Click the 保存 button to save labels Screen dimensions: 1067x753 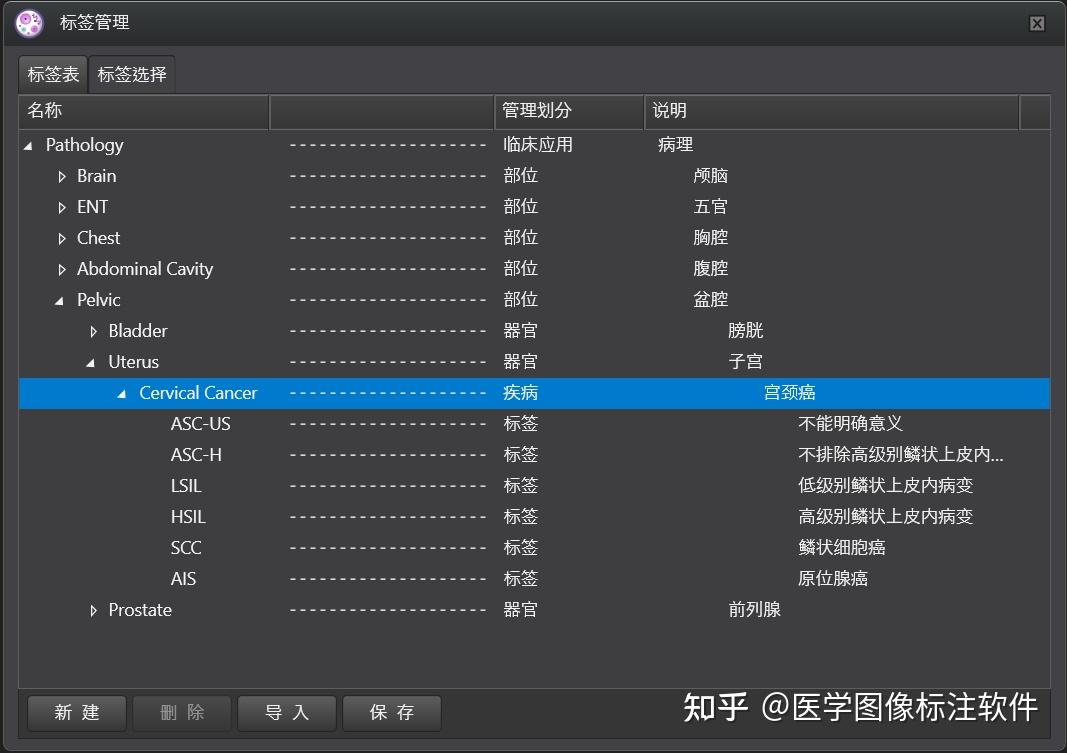tap(391, 713)
